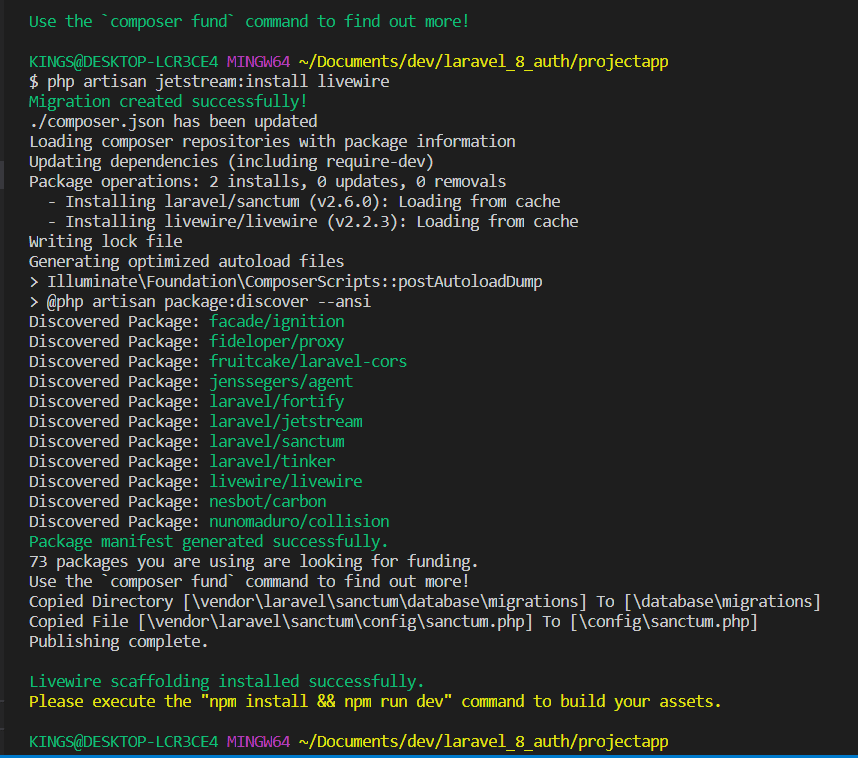The height and width of the screenshot is (758, 858).
Task: Click the fruitcake/laravel-cors package name
Action: click(x=308, y=361)
